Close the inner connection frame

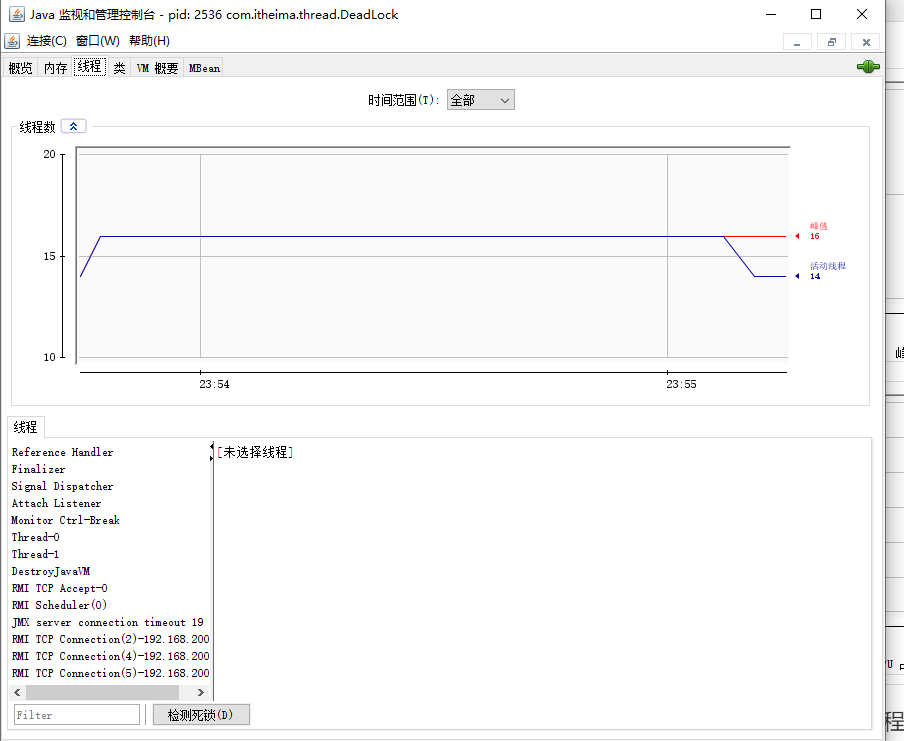point(866,41)
